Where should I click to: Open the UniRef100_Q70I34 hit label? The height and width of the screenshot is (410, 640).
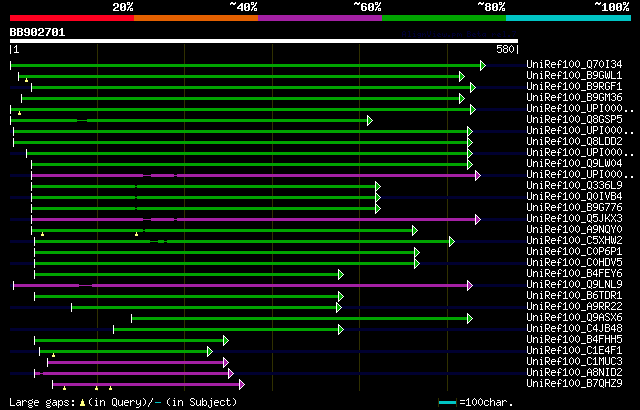tap(574, 64)
